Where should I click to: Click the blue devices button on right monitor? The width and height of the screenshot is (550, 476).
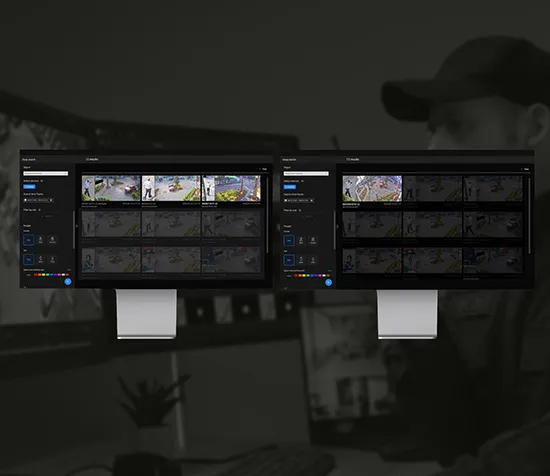(290, 187)
